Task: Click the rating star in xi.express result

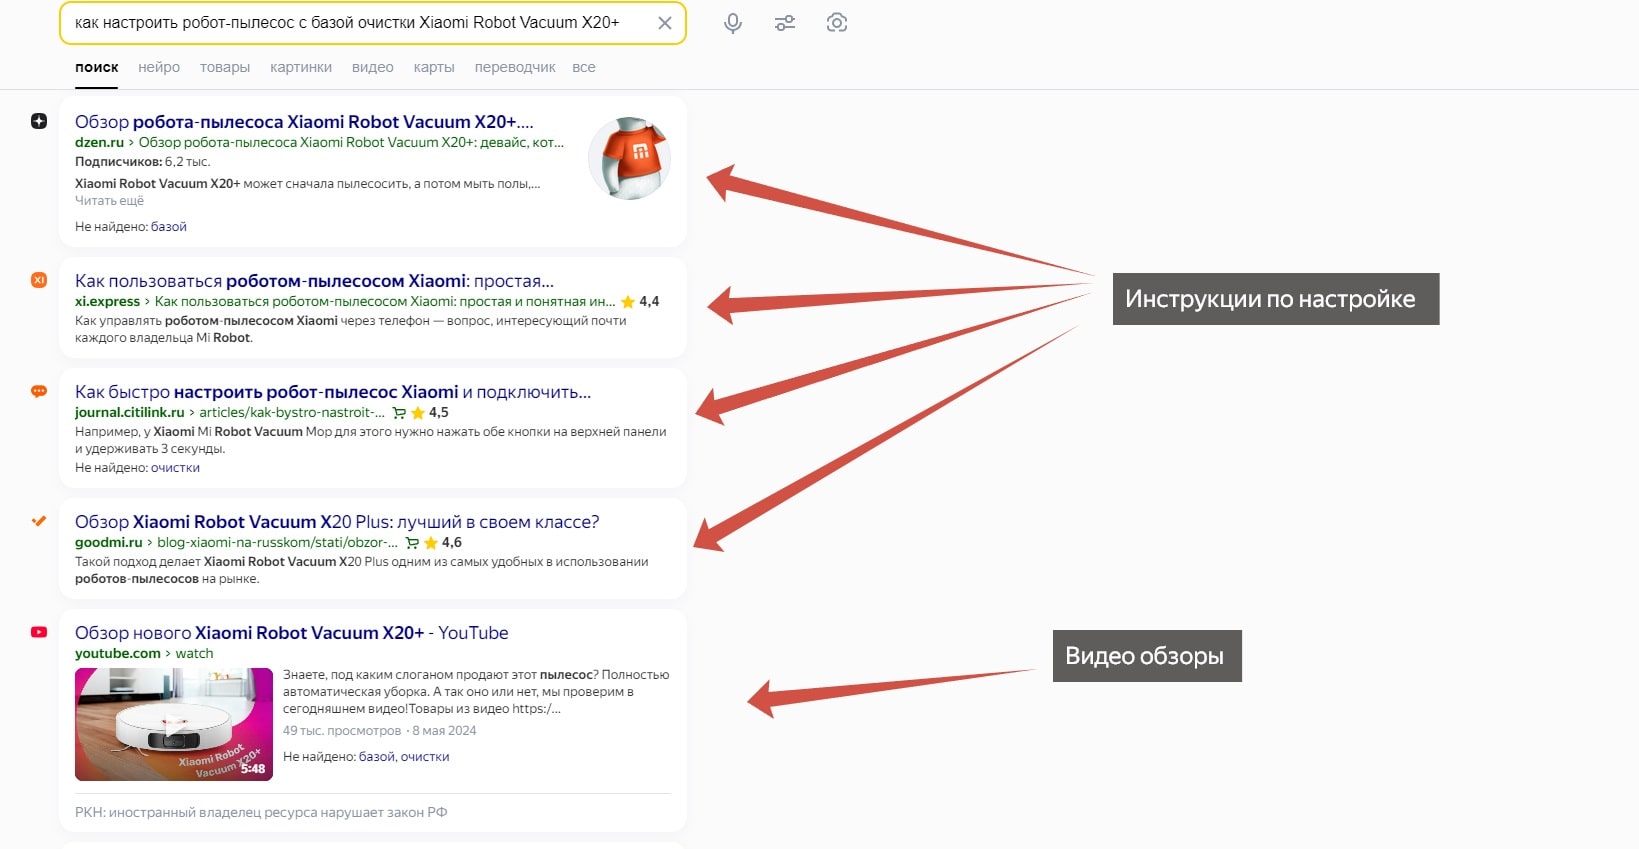Action: click(628, 302)
